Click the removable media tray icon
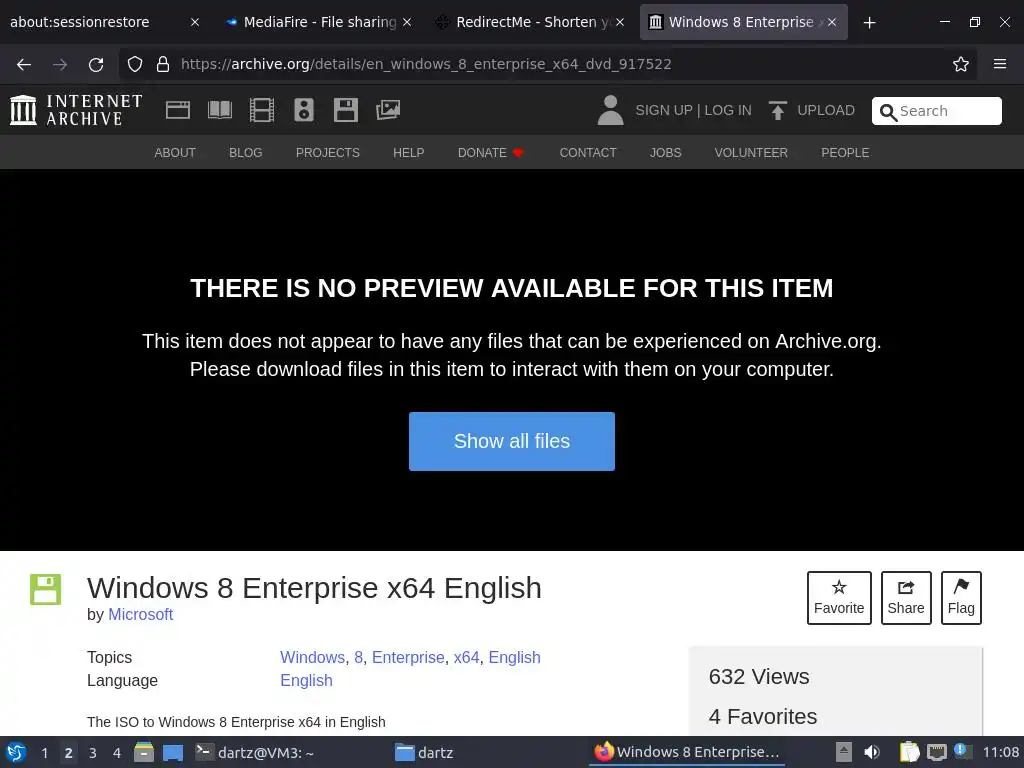The image size is (1024, 768). (844, 752)
